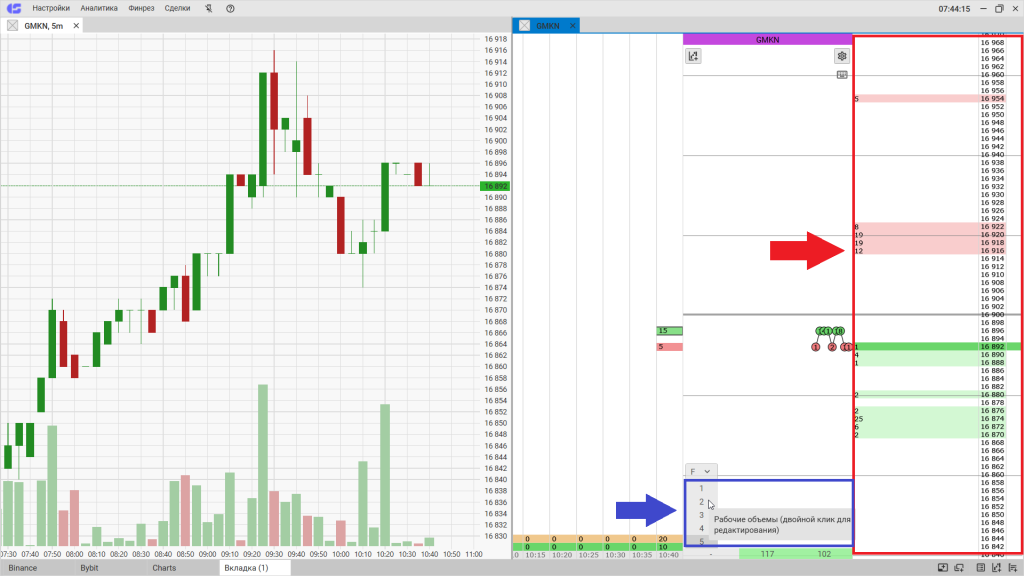
Task: Select working volume 2
Action: [701, 502]
